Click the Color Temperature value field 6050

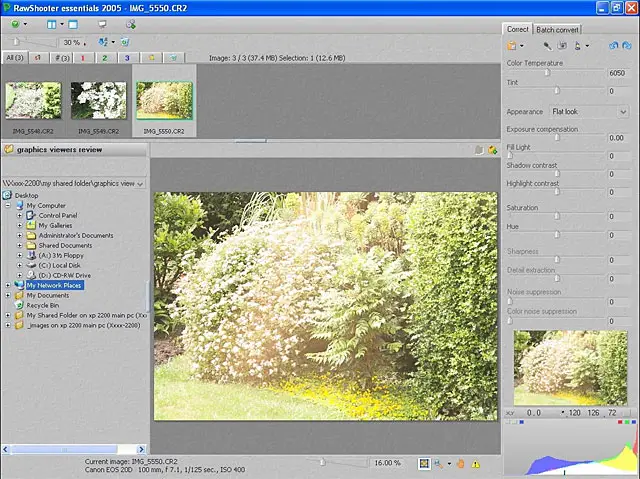[x=617, y=73]
